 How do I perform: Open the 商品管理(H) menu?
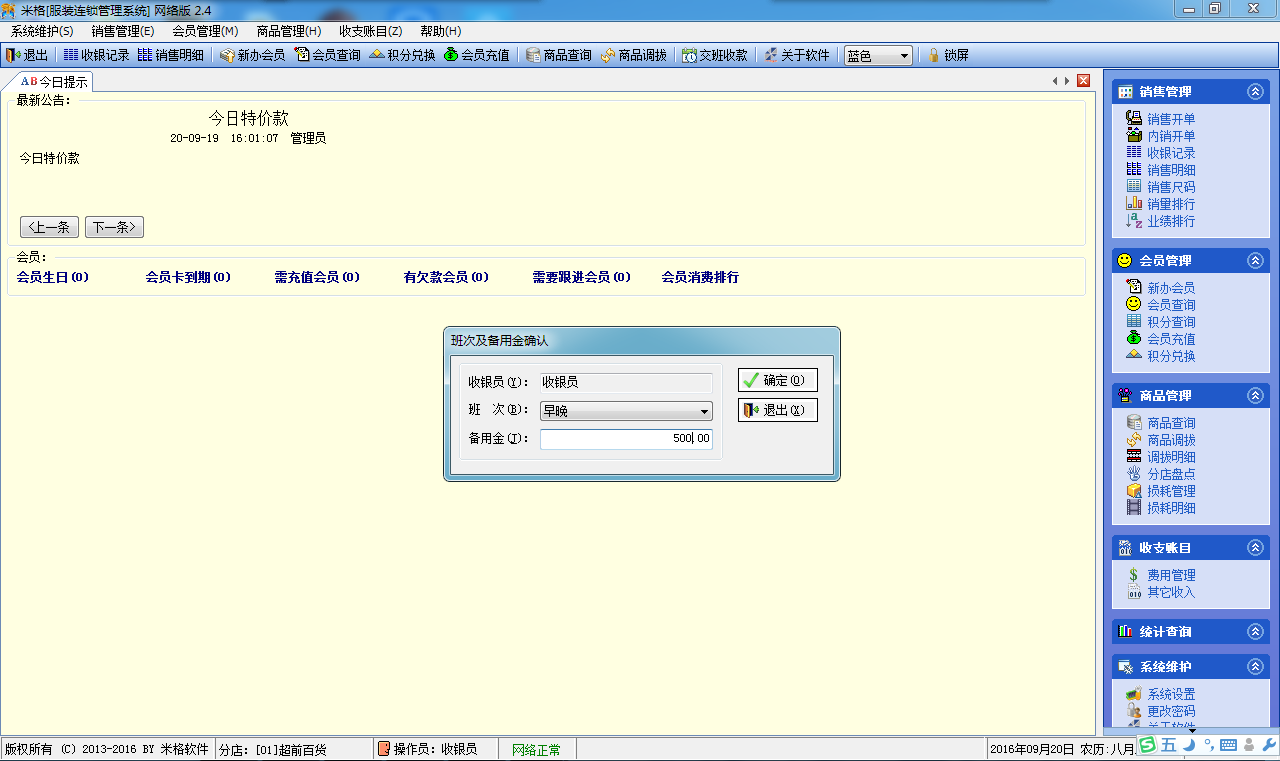(289, 32)
